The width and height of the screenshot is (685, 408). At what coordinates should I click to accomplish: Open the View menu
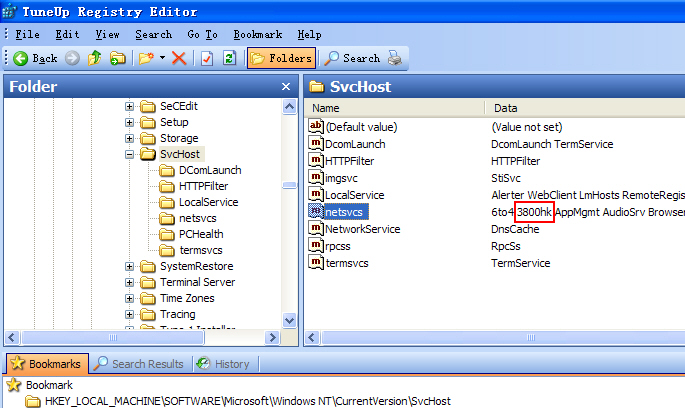pos(107,35)
